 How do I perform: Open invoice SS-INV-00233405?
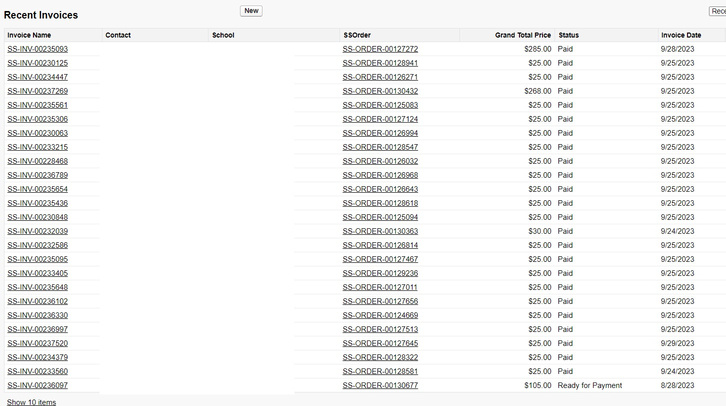coord(38,273)
